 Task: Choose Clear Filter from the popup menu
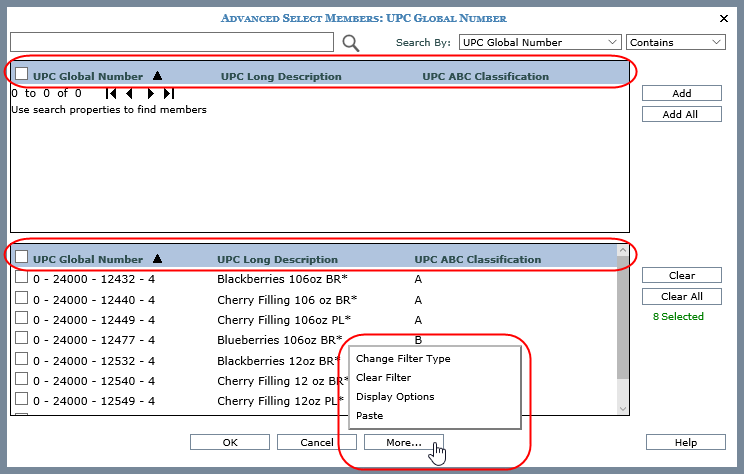point(383,378)
